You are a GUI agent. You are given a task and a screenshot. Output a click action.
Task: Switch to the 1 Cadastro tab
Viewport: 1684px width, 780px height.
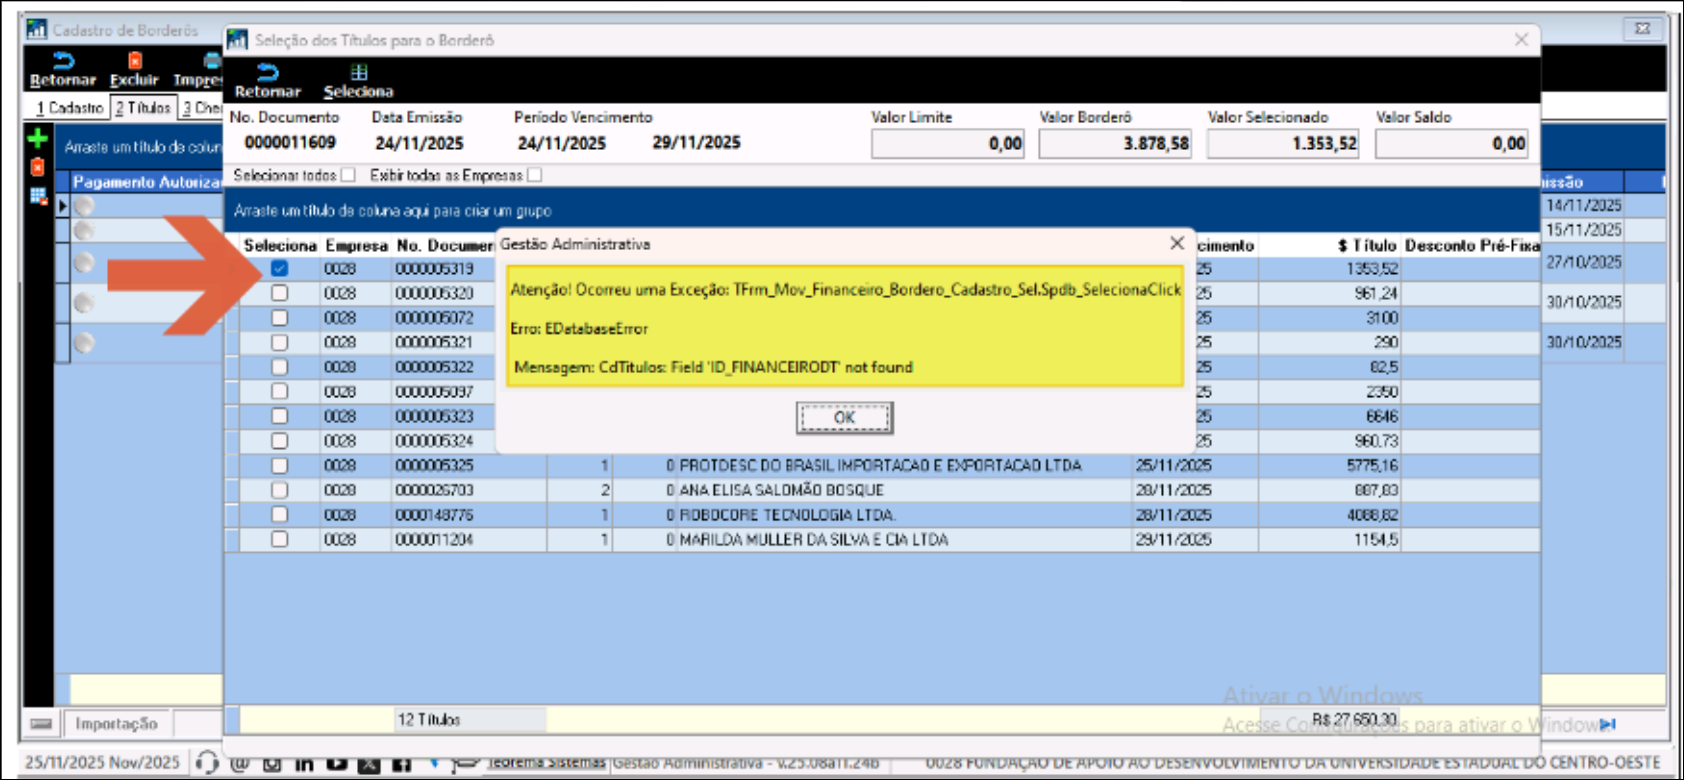69,108
